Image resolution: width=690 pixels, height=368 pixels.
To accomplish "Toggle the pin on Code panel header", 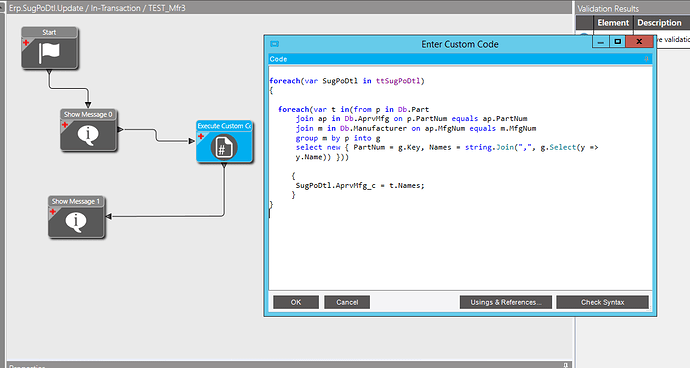I will click(646, 59).
